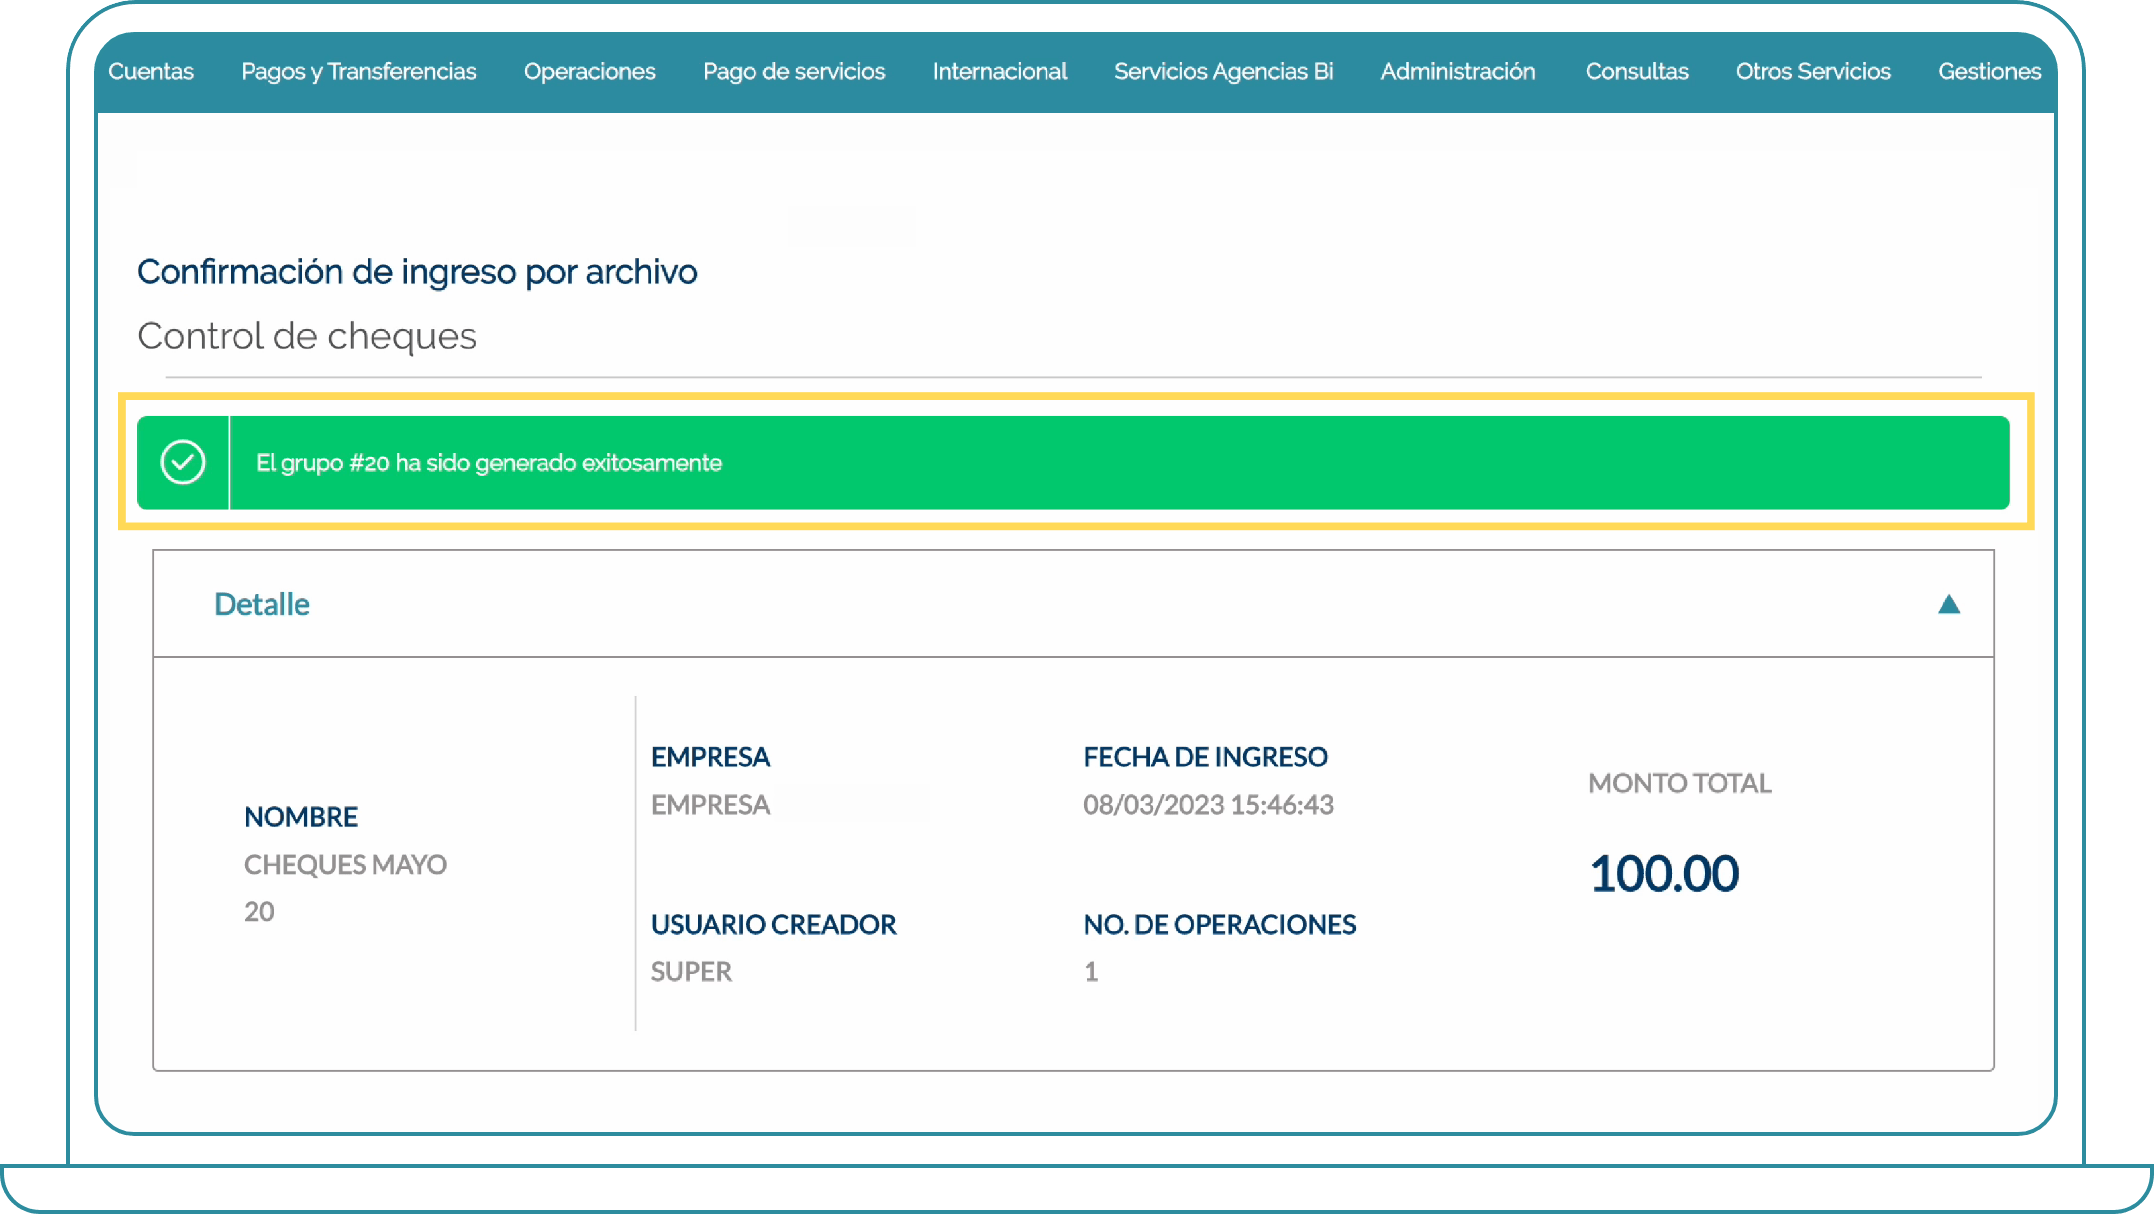The width and height of the screenshot is (2154, 1214).
Task: Open the Administración menu
Action: (x=1458, y=71)
